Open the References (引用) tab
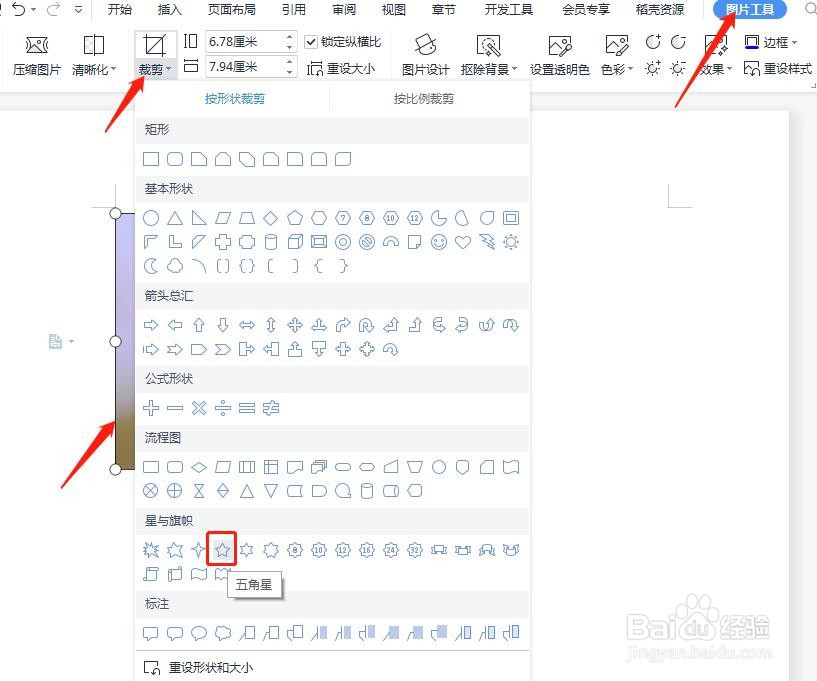Viewport: 817px width, 681px height. (x=293, y=9)
